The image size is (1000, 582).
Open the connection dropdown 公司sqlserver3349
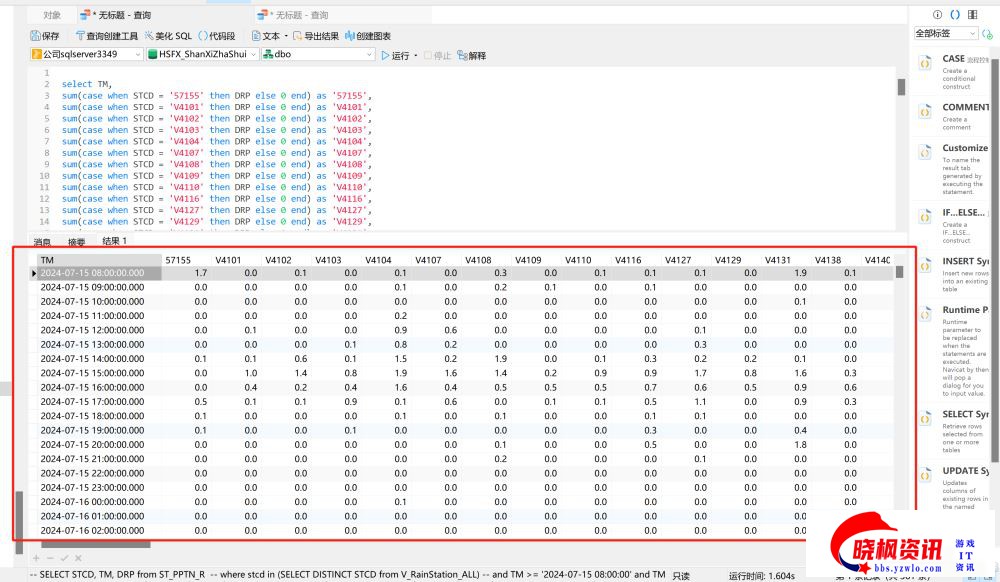[x=86, y=55]
